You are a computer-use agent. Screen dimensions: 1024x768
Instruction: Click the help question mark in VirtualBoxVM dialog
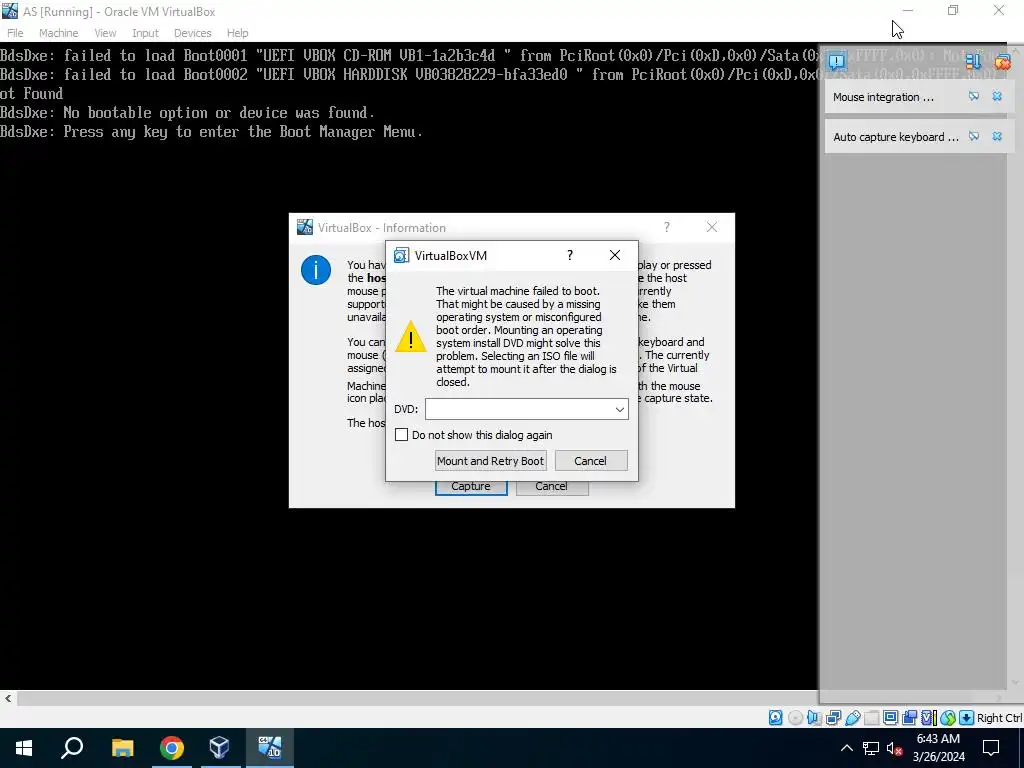(570, 255)
